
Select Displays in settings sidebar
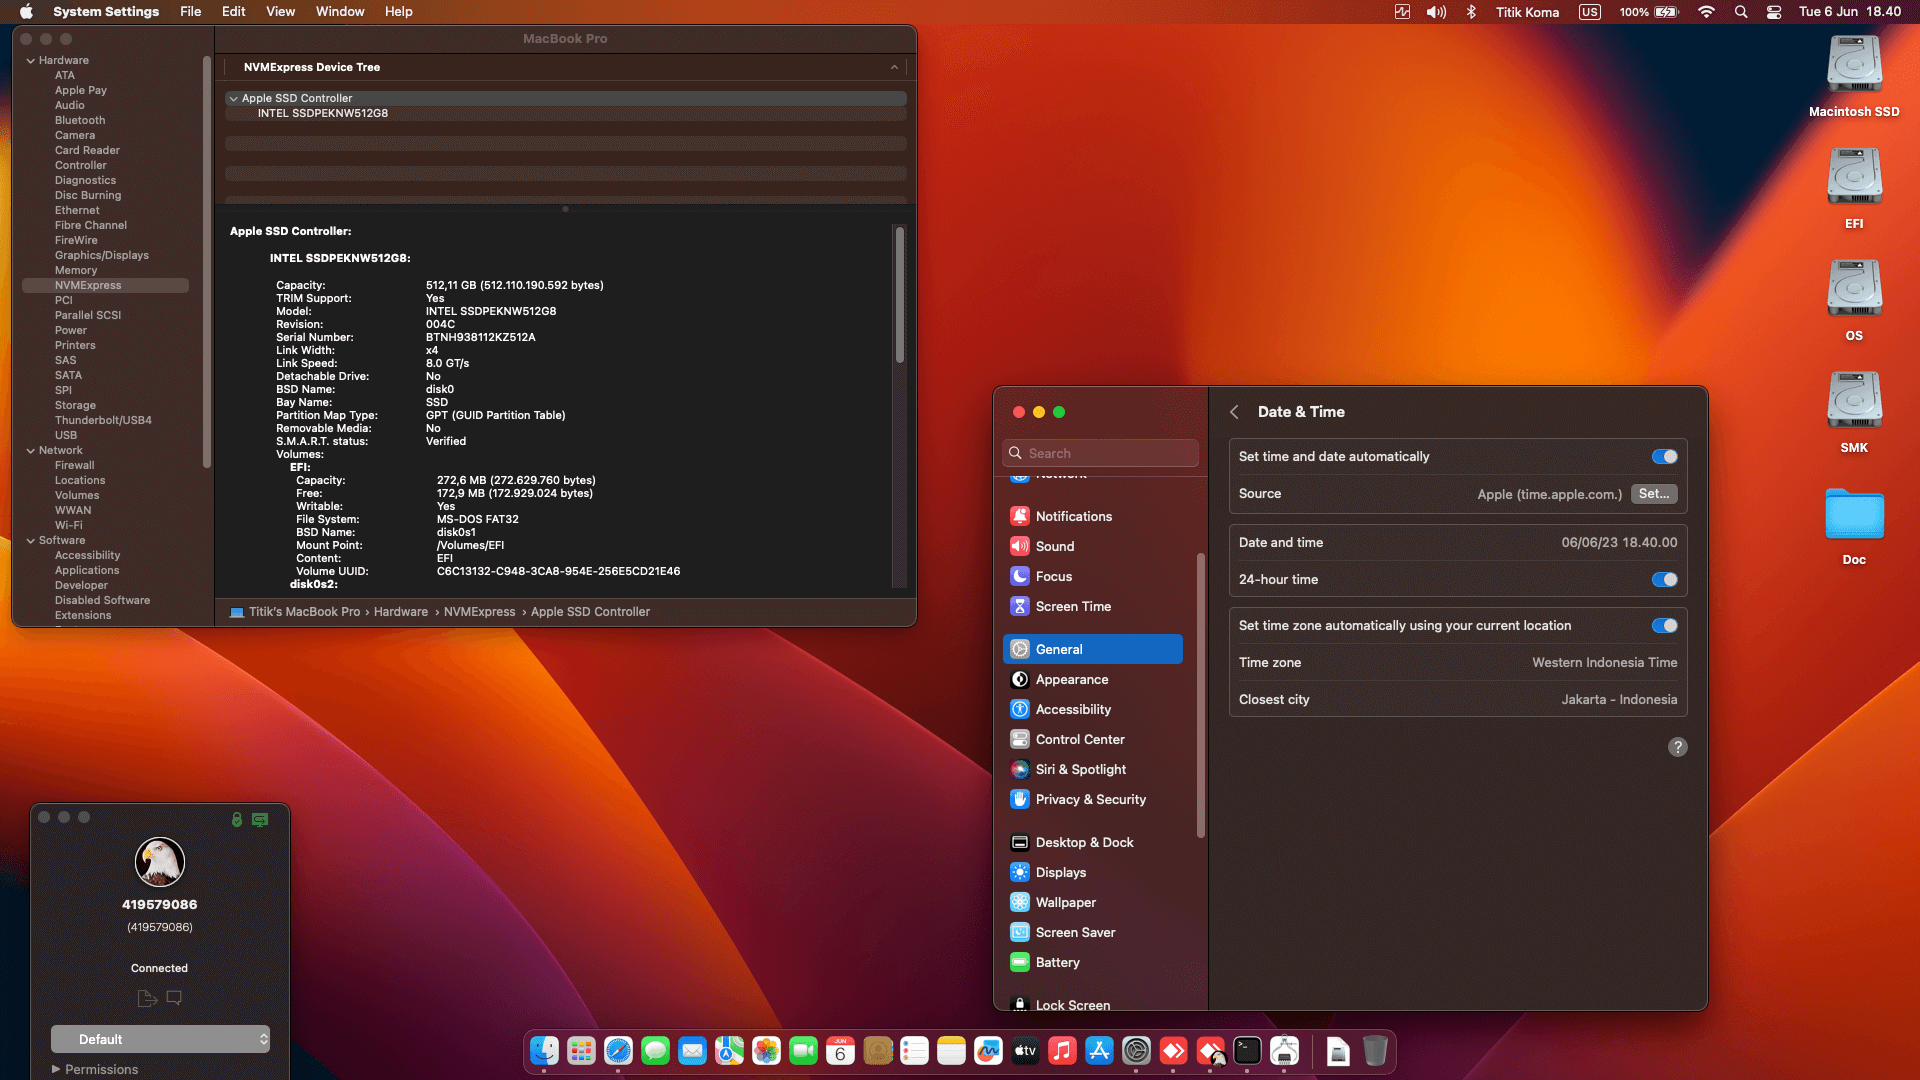point(1092,872)
